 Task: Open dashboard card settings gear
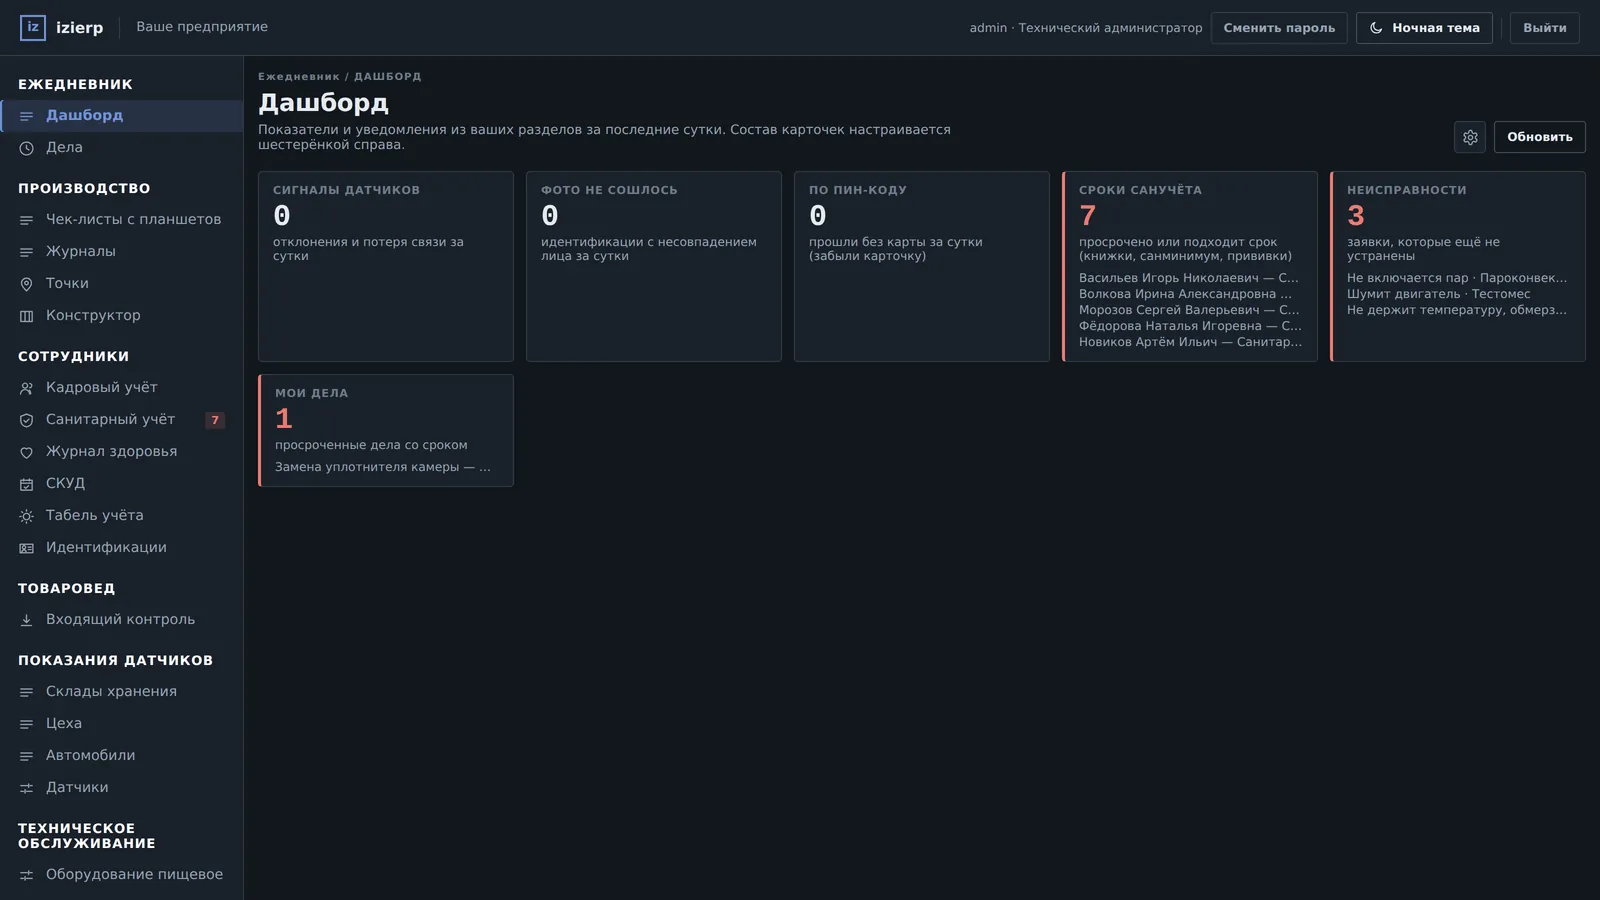[1470, 137]
